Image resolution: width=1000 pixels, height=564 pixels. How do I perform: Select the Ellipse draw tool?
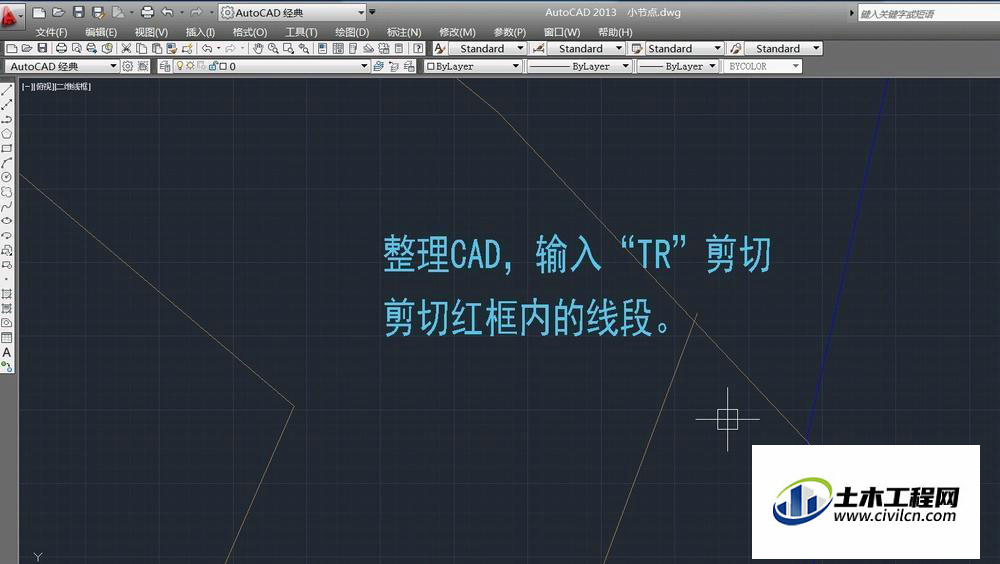[6, 221]
